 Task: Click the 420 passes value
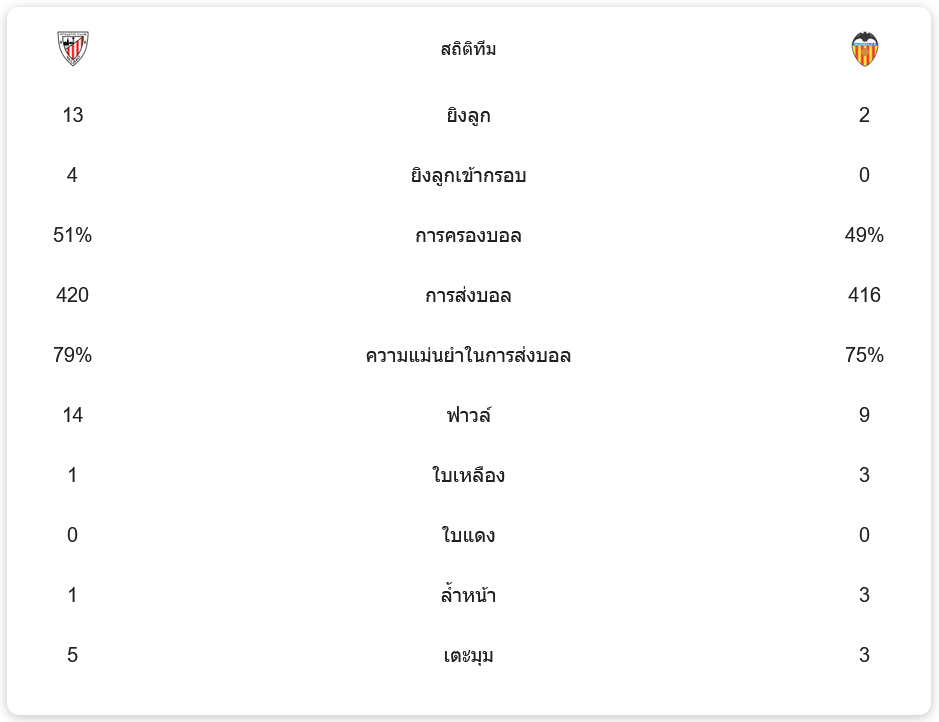tap(73, 295)
